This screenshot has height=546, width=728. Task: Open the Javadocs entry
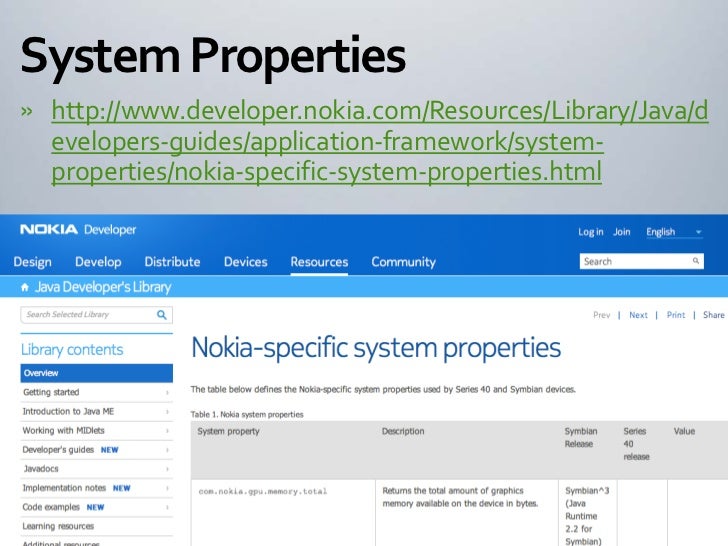(x=41, y=469)
